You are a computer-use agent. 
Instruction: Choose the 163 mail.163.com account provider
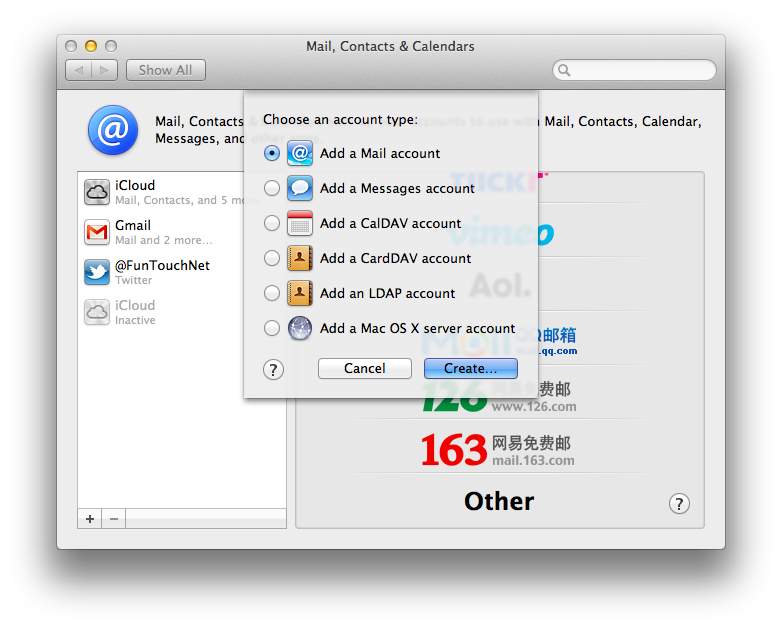(498, 450)
